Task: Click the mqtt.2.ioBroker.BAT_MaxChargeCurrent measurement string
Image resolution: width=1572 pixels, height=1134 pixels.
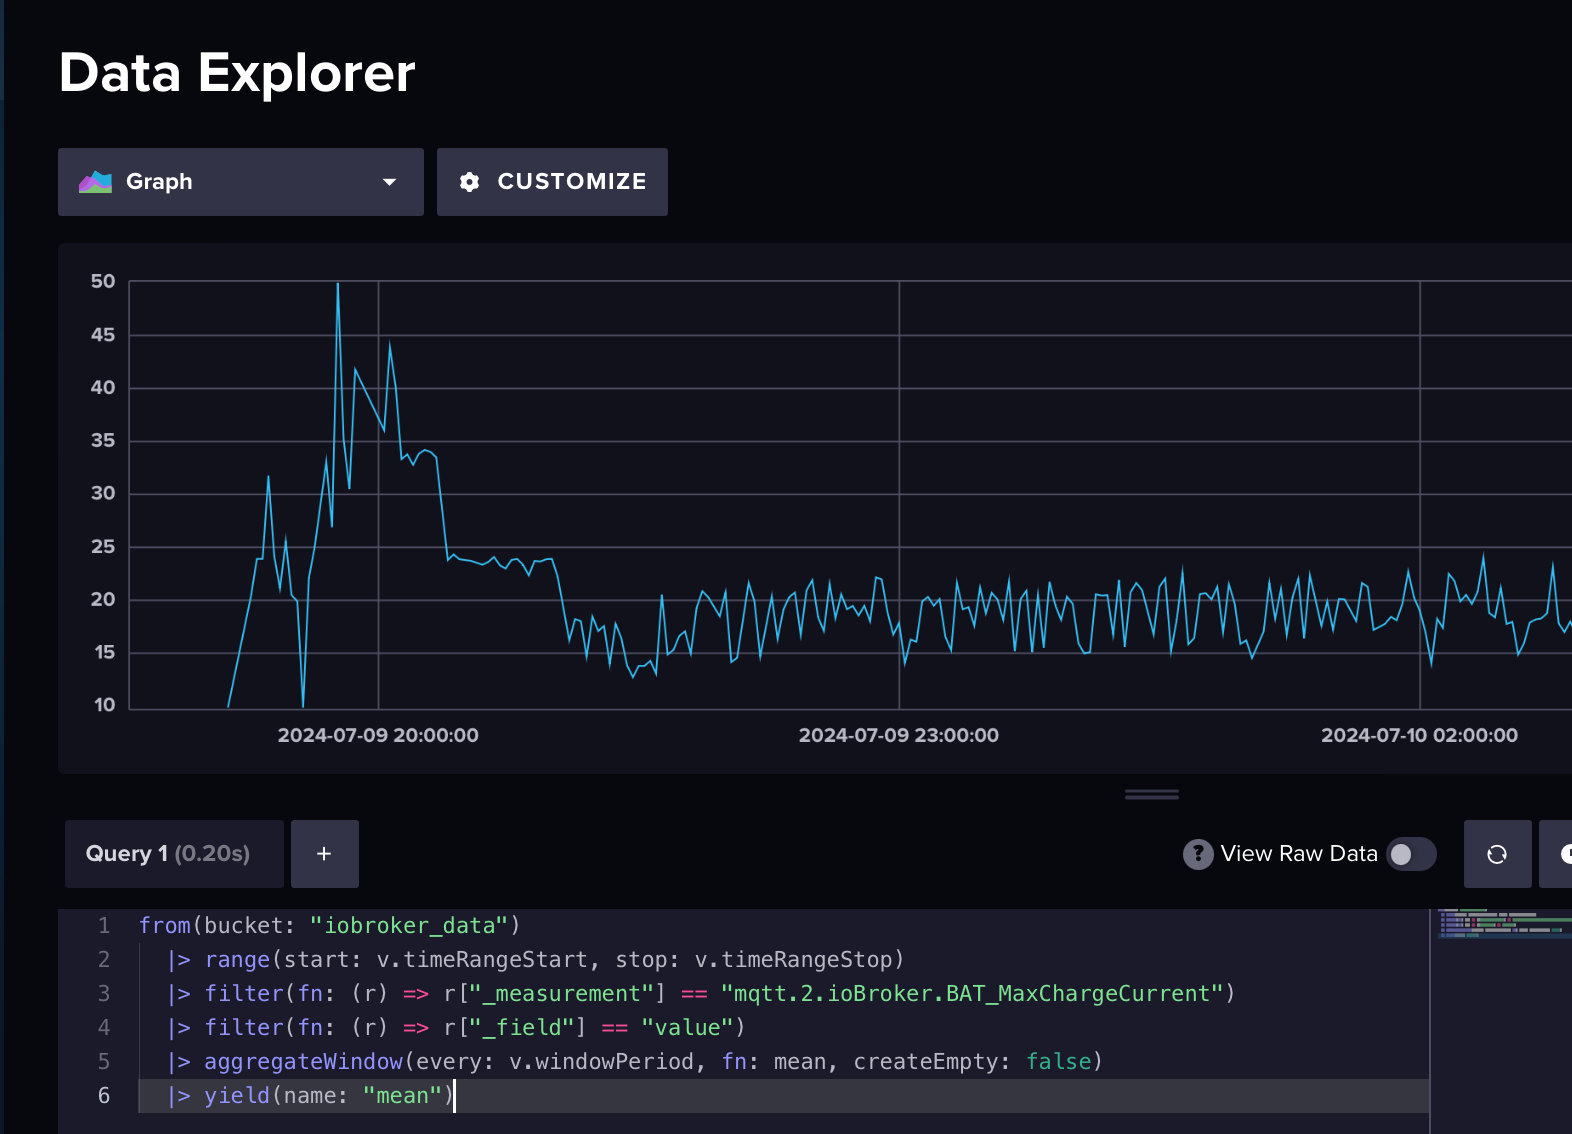Action: 972,994
